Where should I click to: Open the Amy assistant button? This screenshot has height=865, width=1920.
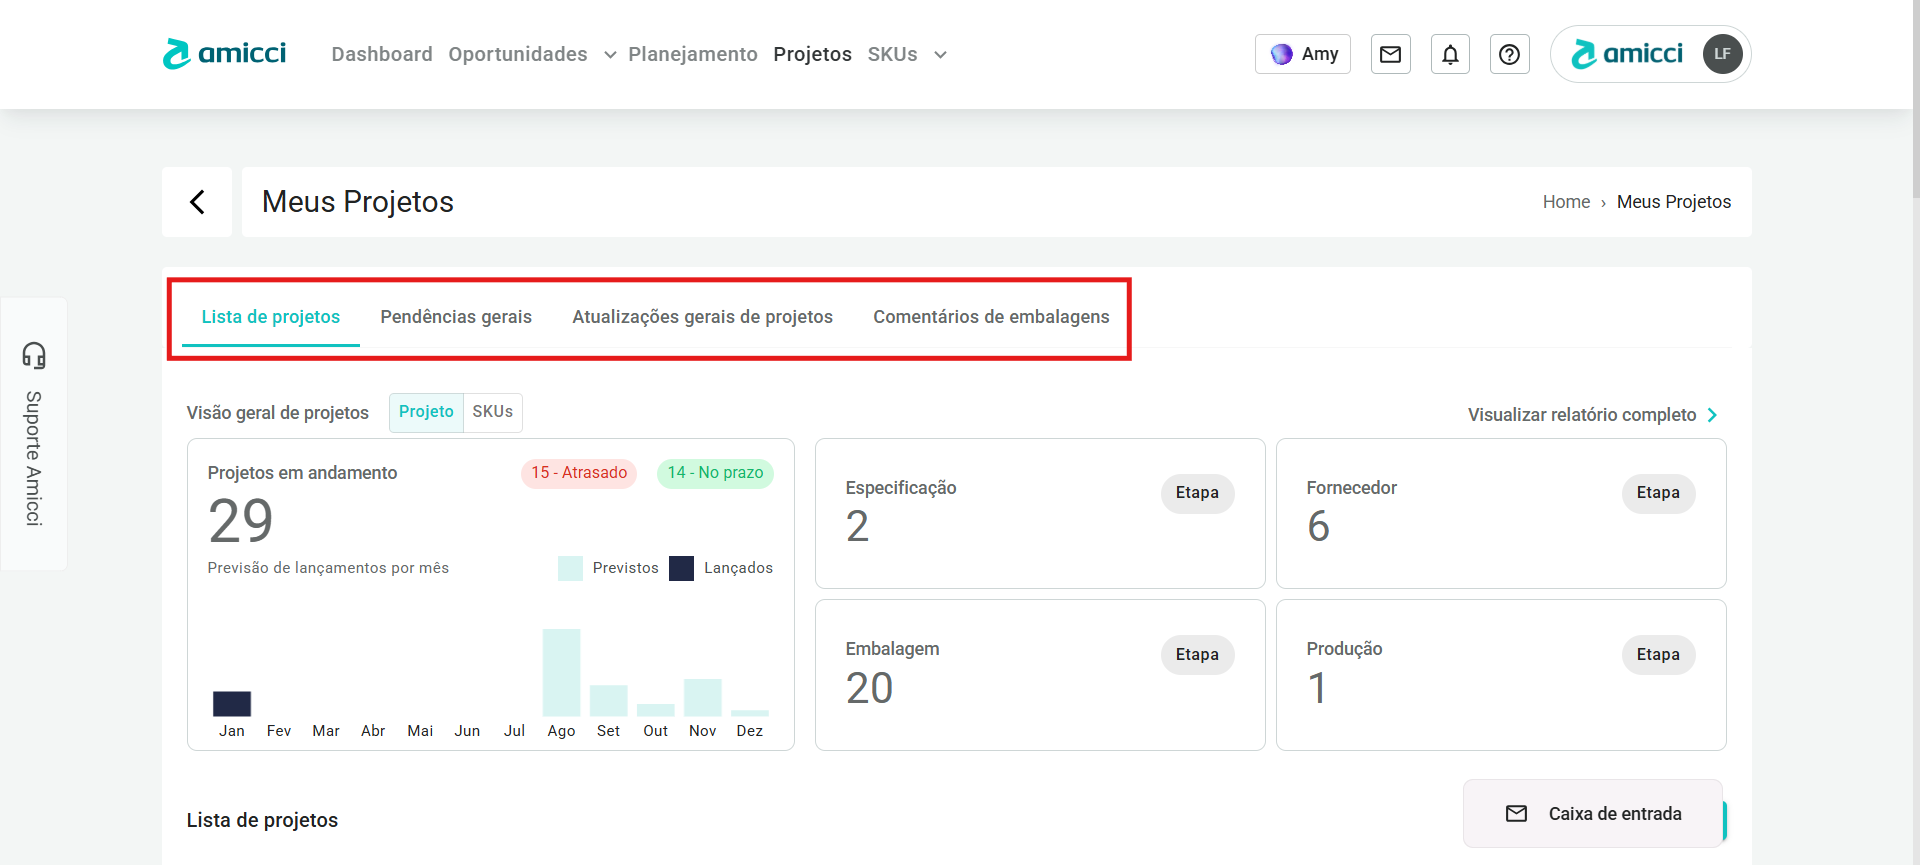coord(1303,54)
